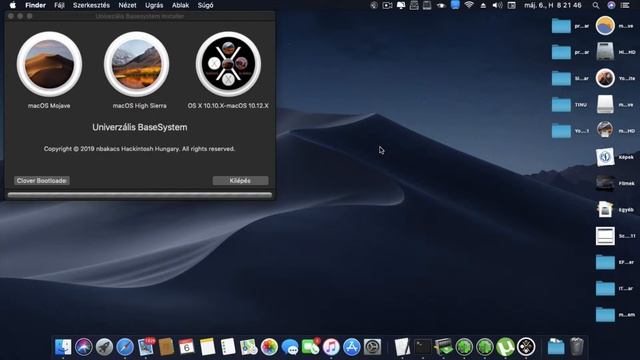Open Contacts book in the Dock
640x360 pixels.
point(167,347)
